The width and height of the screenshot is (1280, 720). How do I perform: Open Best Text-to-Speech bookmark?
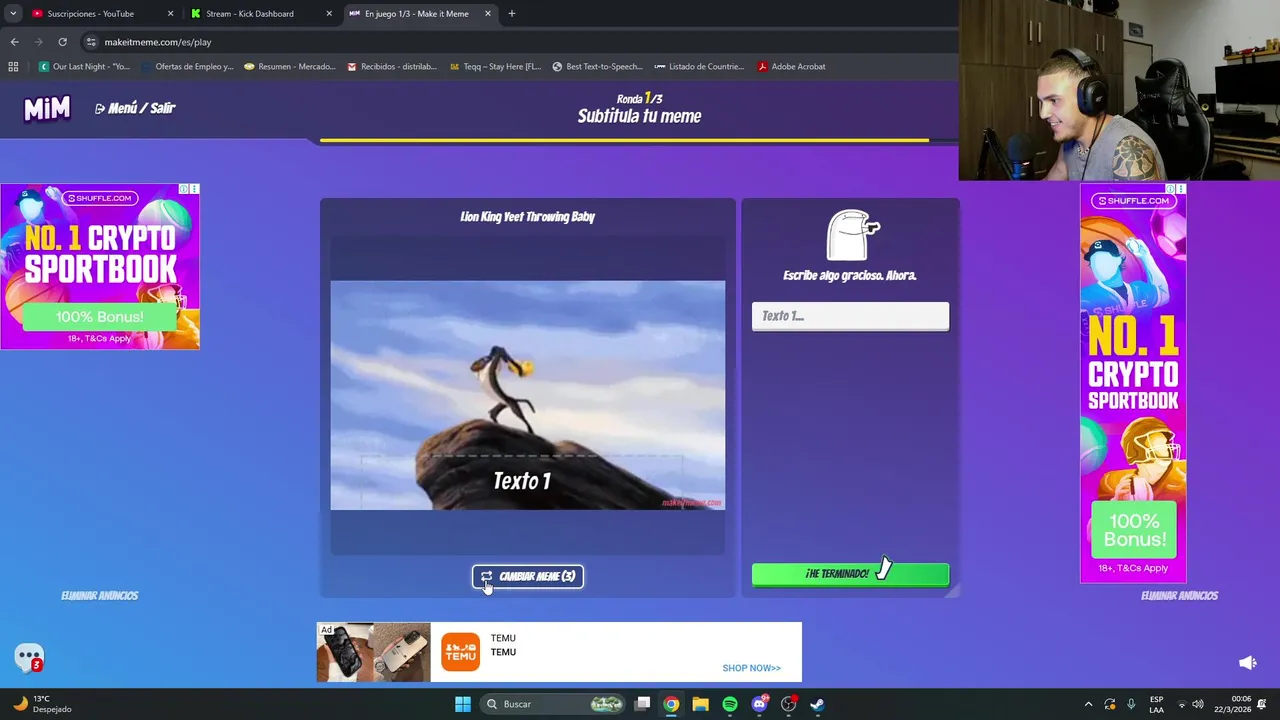pyautogui.click(x=598, y=67)
